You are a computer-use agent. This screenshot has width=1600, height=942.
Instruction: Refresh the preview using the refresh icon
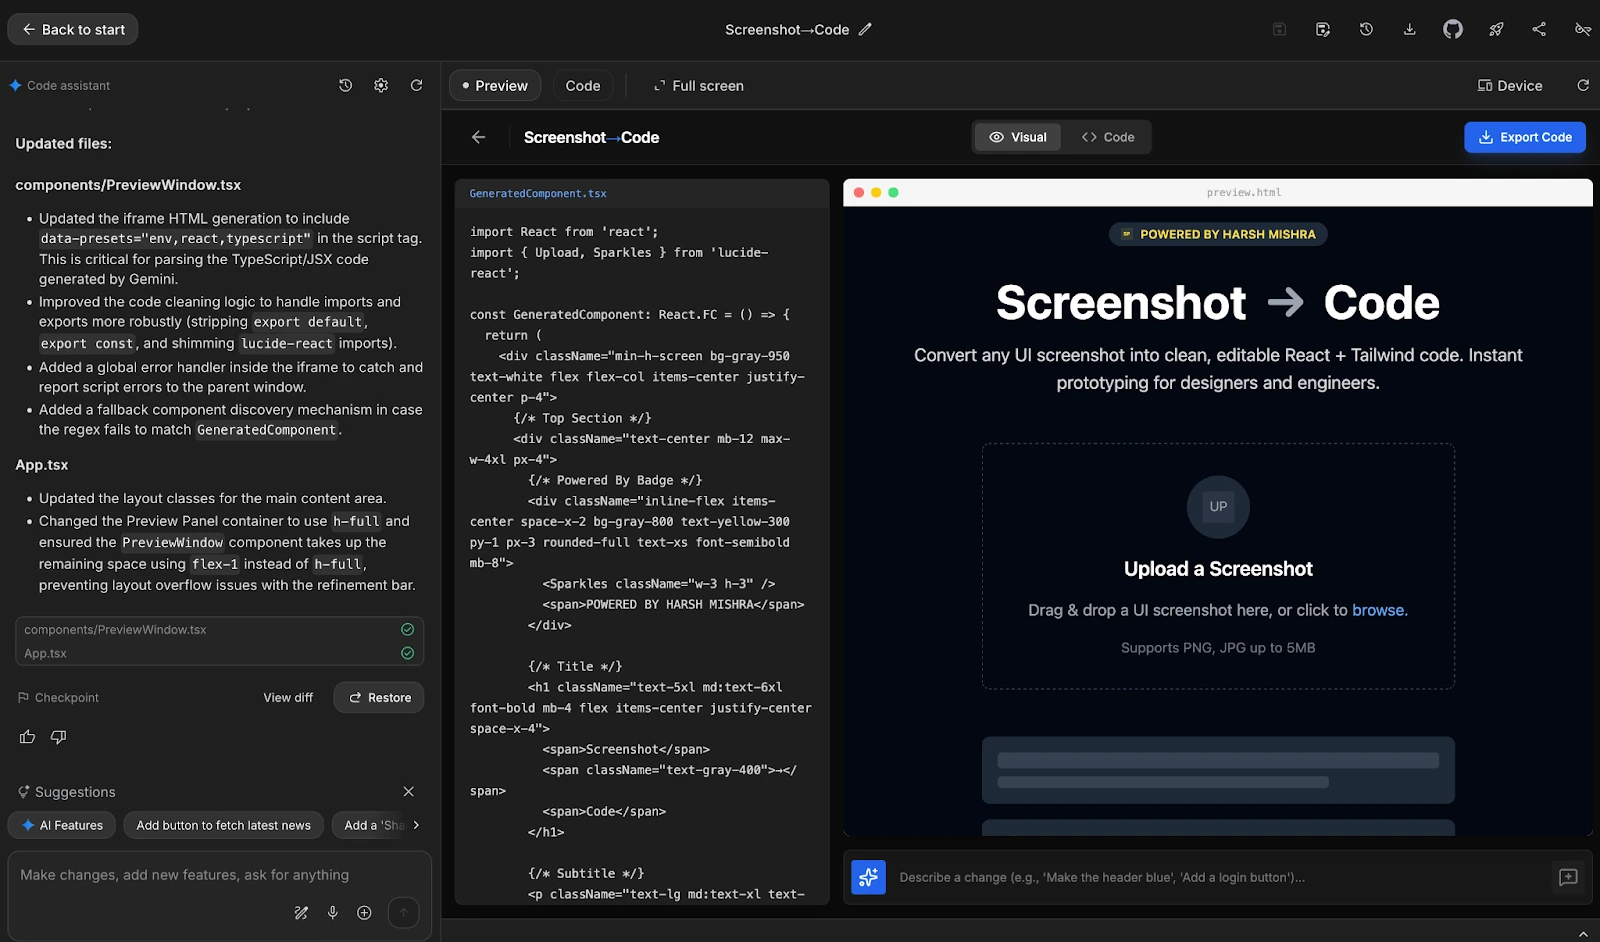[x=1582, y=85]
